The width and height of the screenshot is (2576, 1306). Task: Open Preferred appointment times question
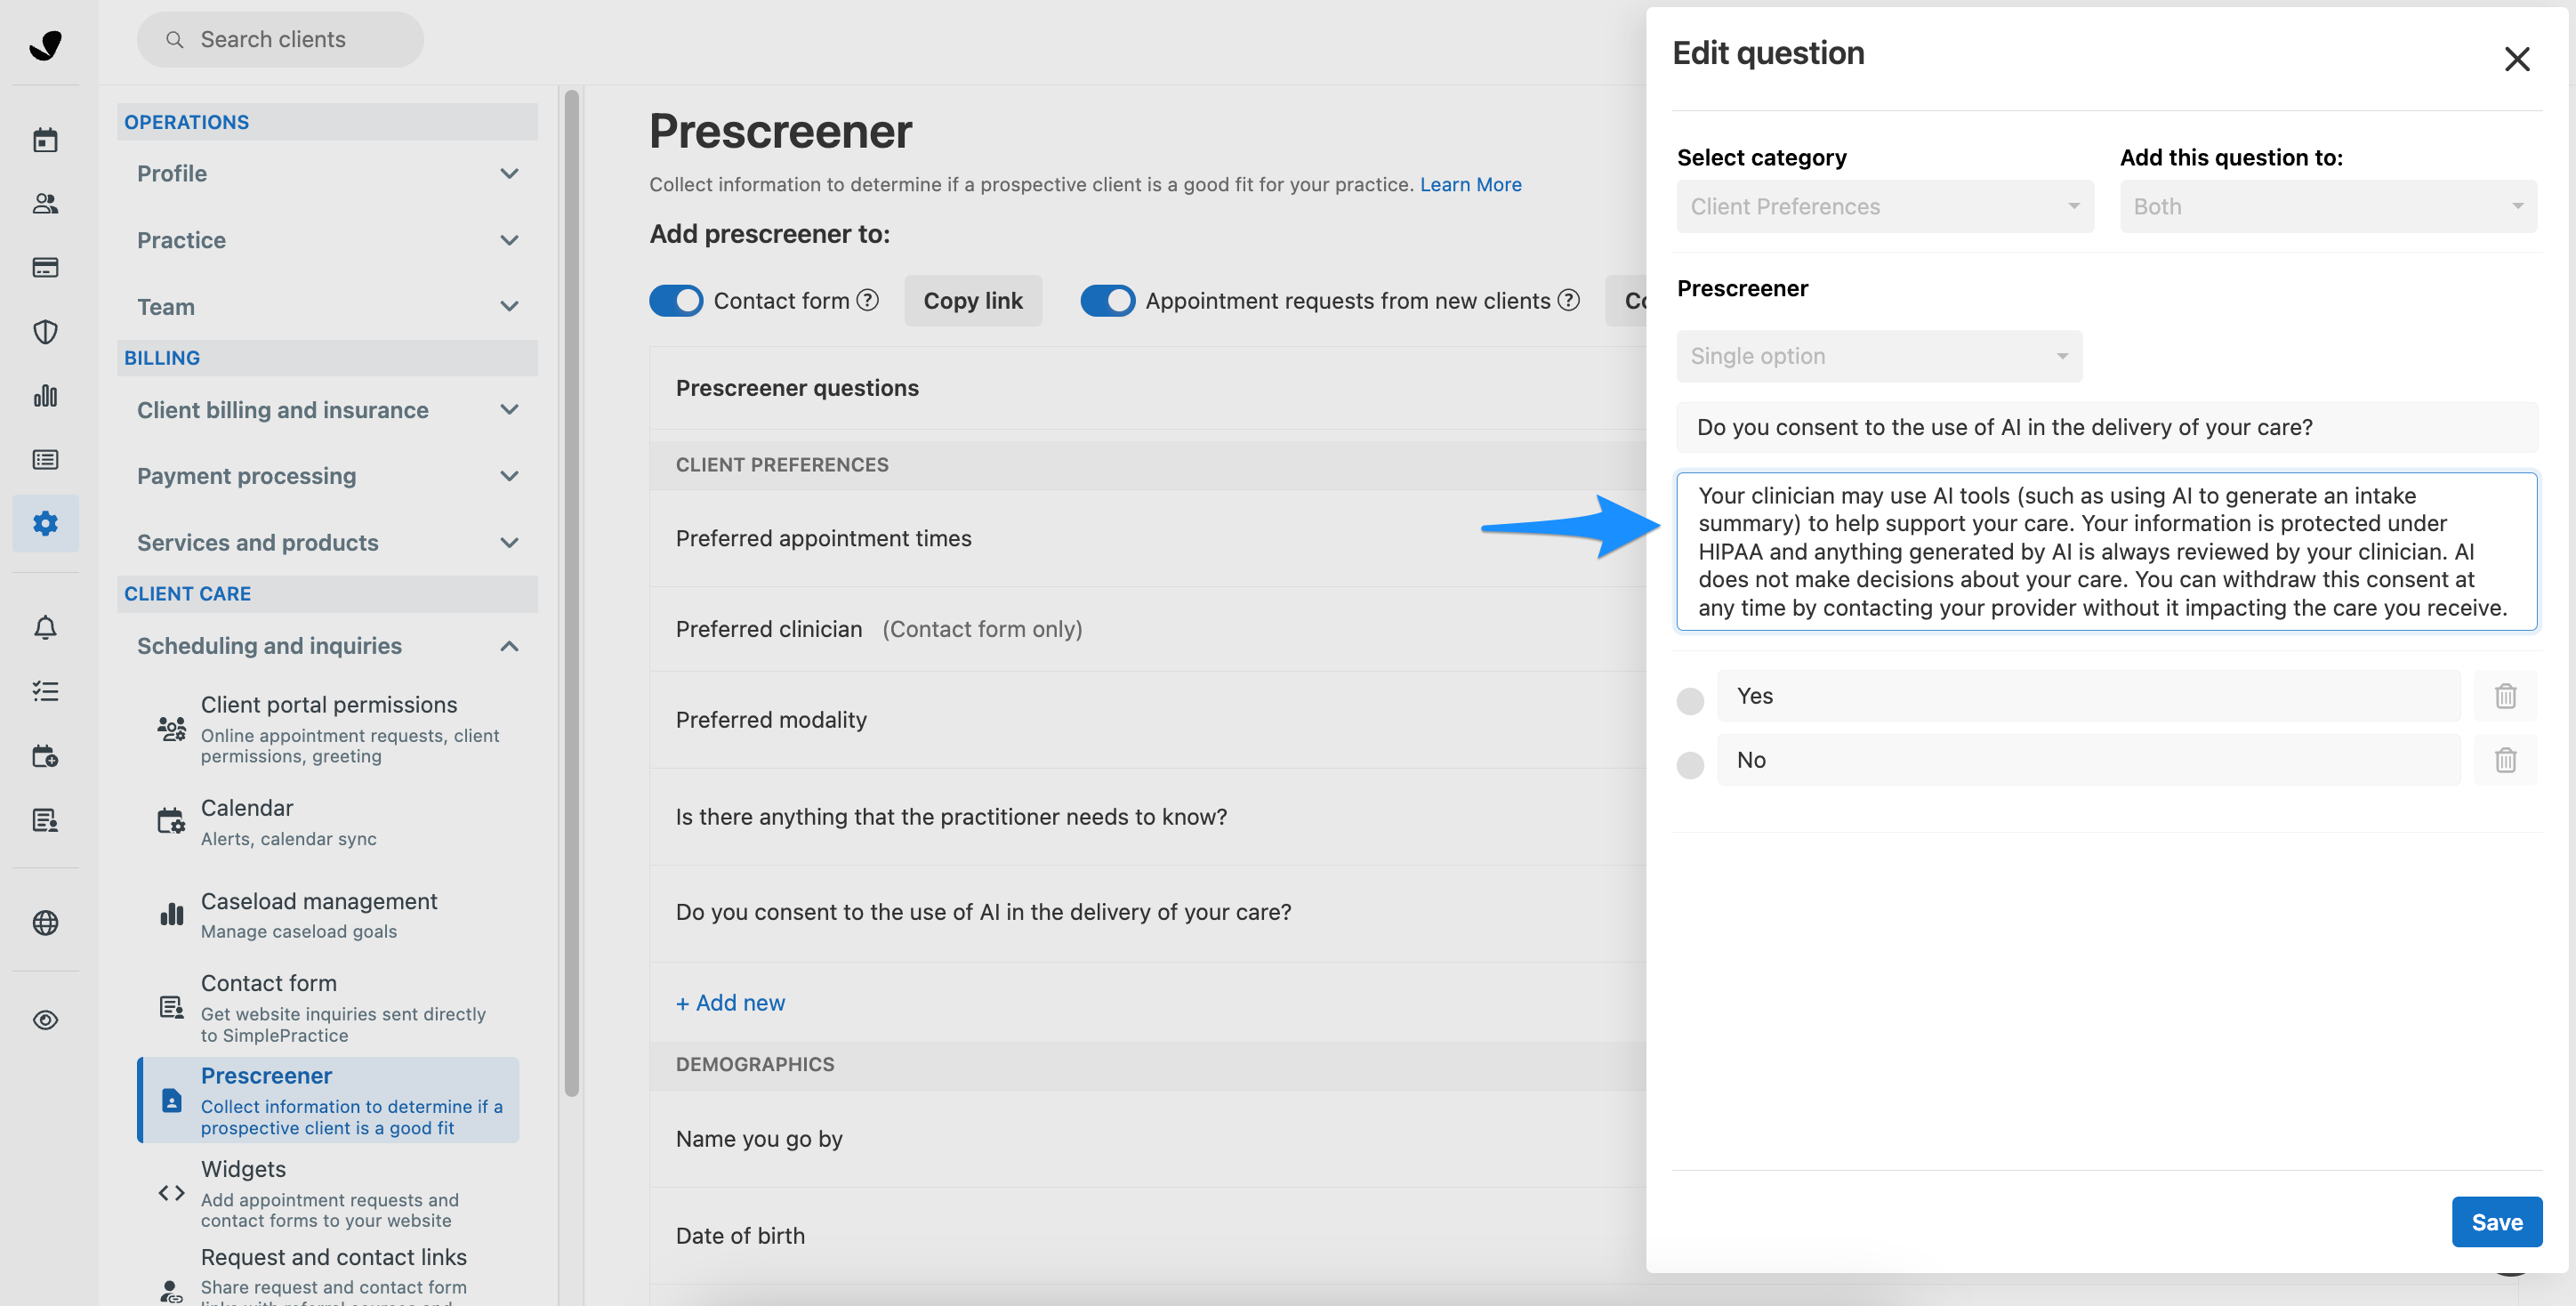tap(1147, 538)
